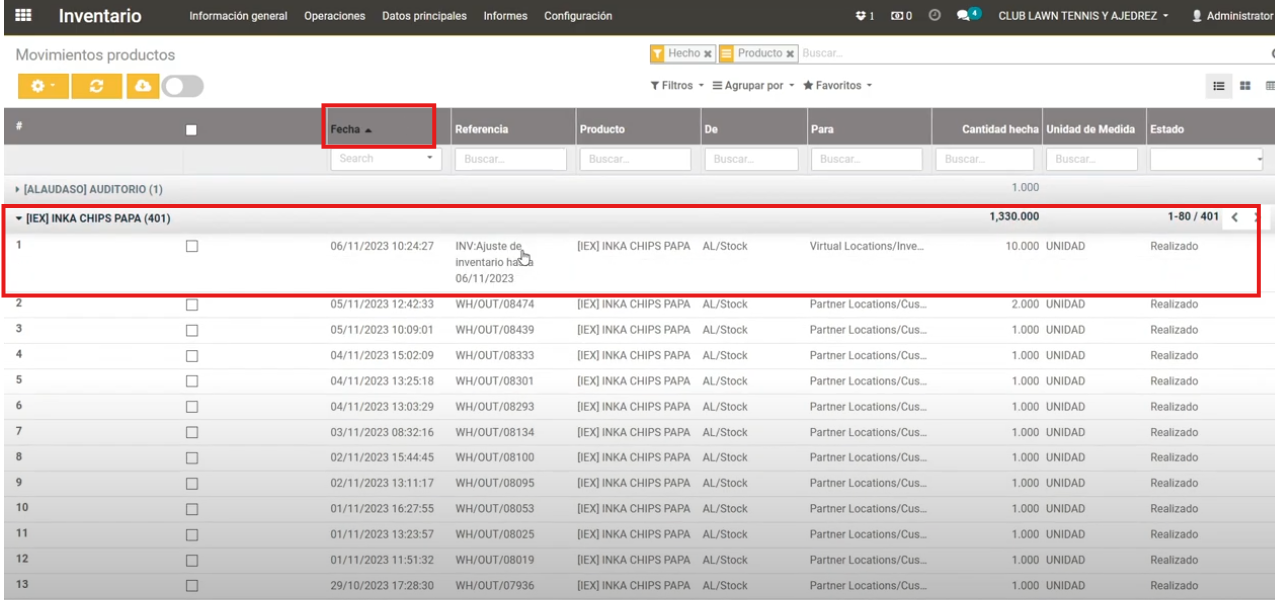
Task: Click the Referencia column search field
Action: click(x=510, y=159)
